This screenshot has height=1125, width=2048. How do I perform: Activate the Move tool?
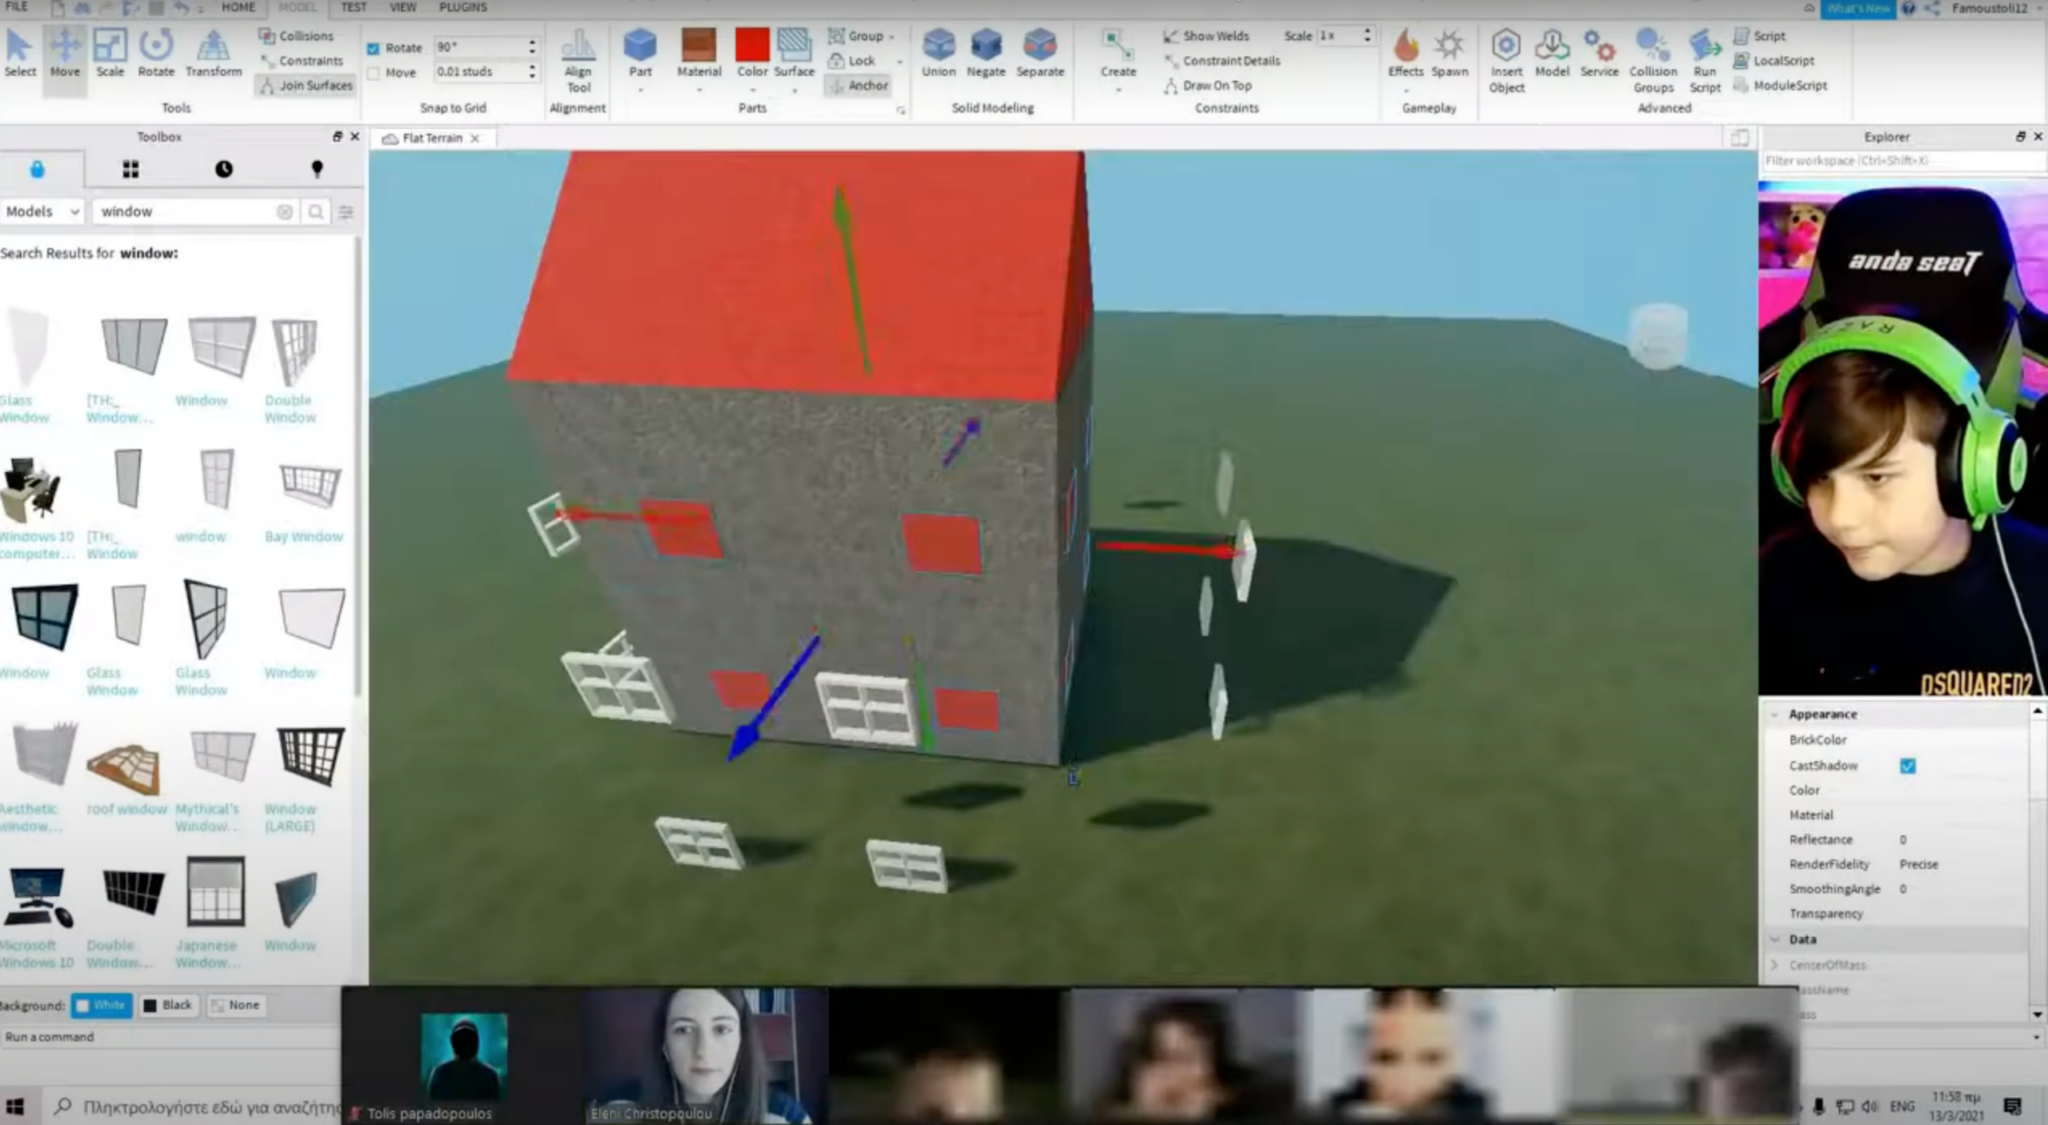tap(65, 53)
